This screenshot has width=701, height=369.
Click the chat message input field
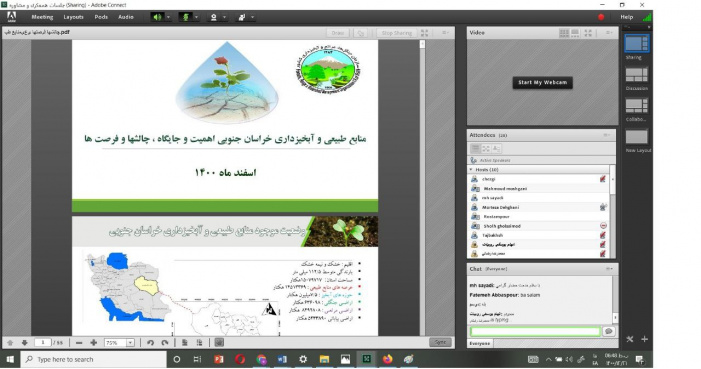tap(535, 331)
